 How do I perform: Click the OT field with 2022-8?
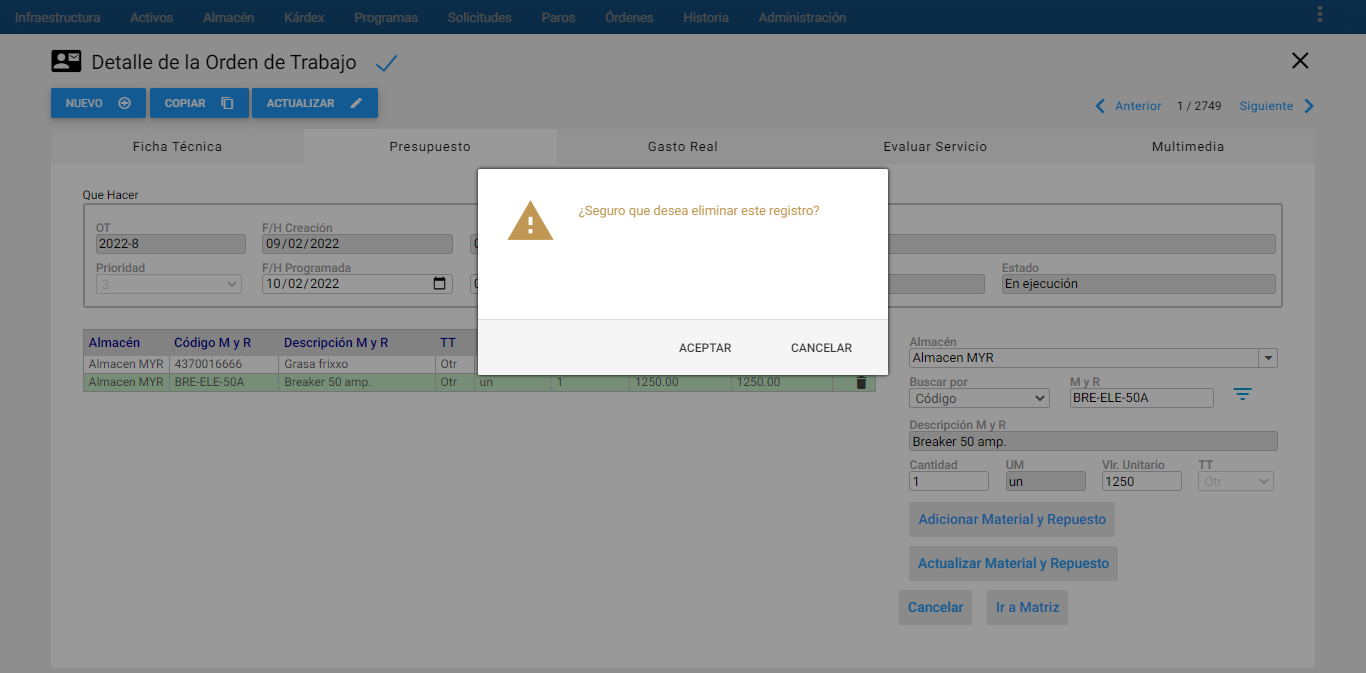point(170,244)
